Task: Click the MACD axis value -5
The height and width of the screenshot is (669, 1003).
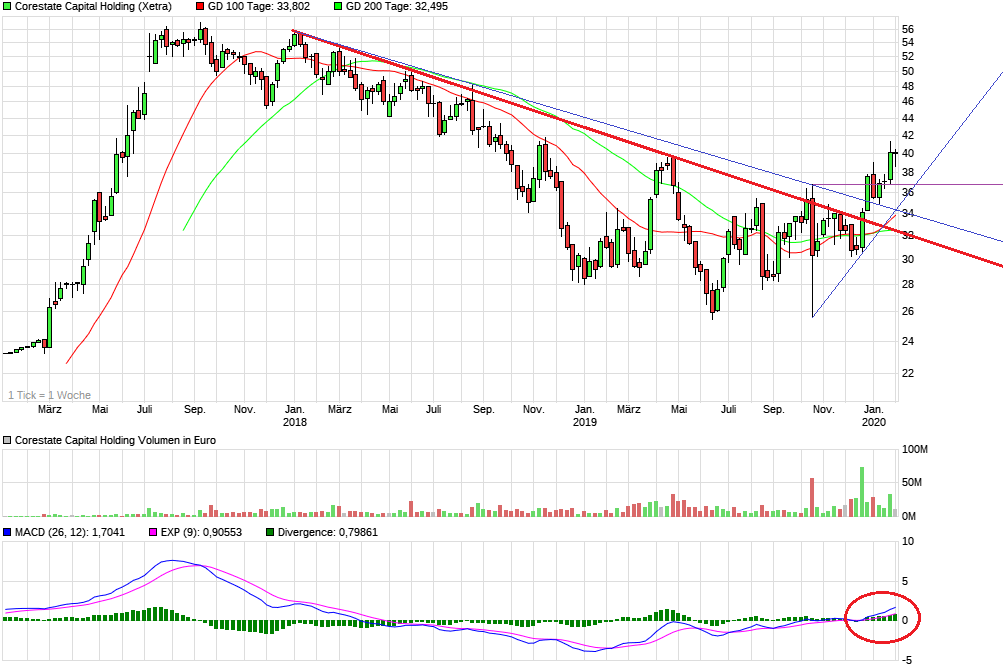Action: 908,661
